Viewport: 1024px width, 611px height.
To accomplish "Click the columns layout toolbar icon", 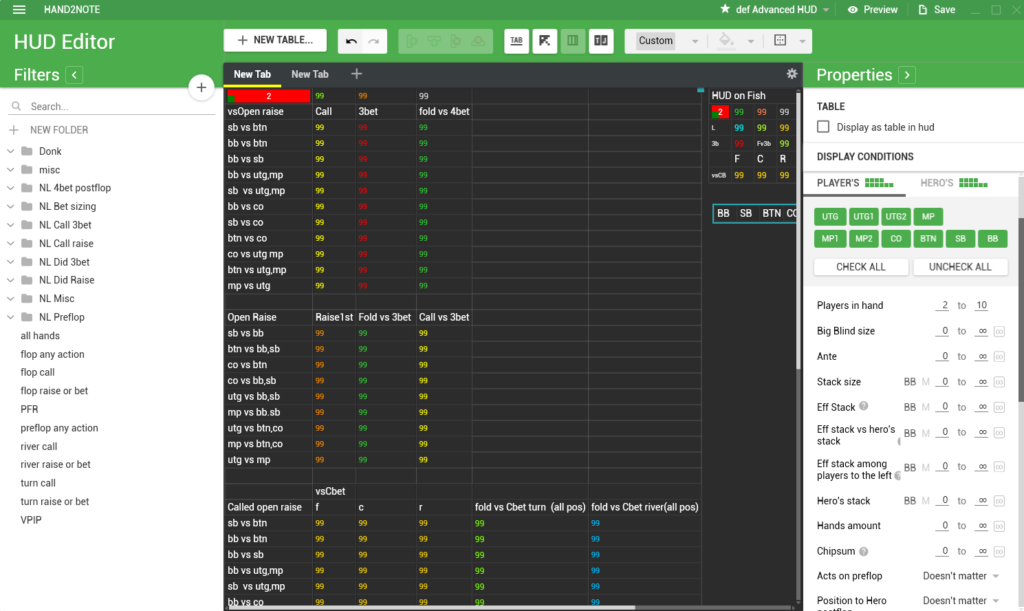I will [573, 41].
